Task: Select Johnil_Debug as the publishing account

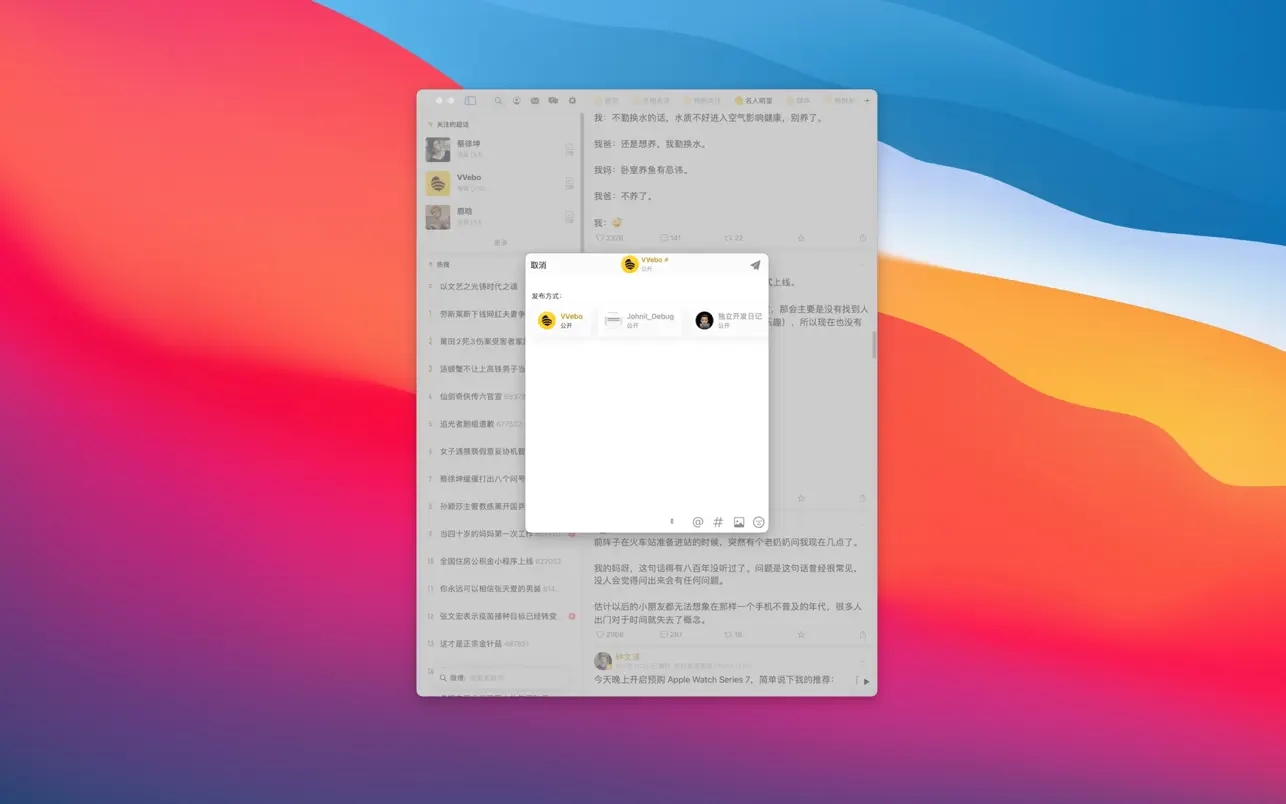Action: pos(639,320)
